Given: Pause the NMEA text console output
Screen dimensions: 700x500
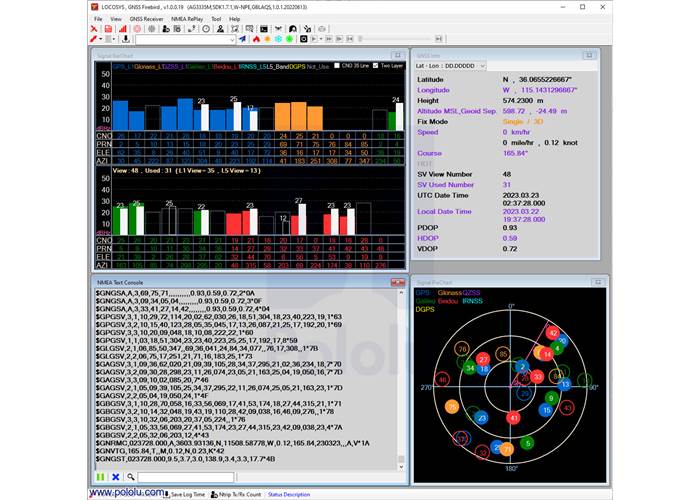Looking at the screenshot, I should [x=99, y=476].
